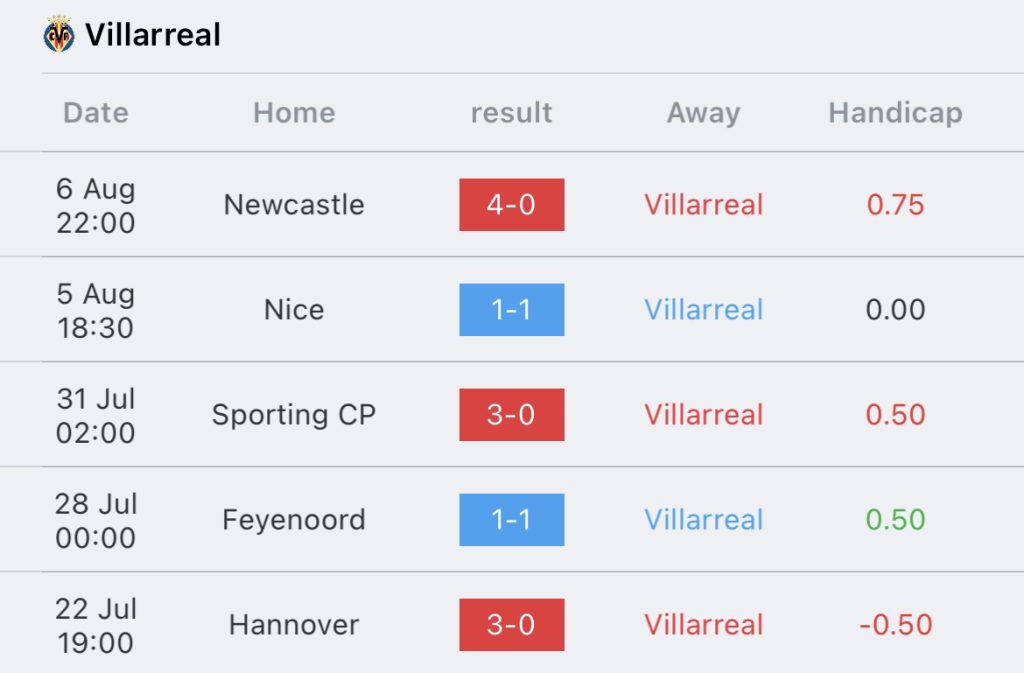Open the Hannover team link
Screen dimensions: 1024x673
pyautogui.click(x=294, y=625)
